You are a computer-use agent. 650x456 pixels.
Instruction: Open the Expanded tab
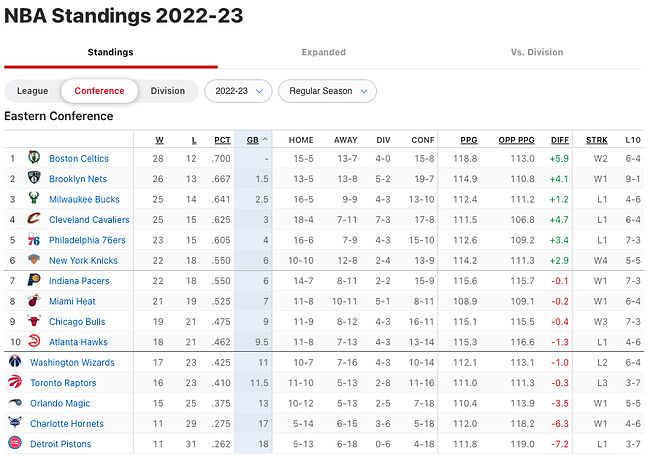tap(324, 52)
